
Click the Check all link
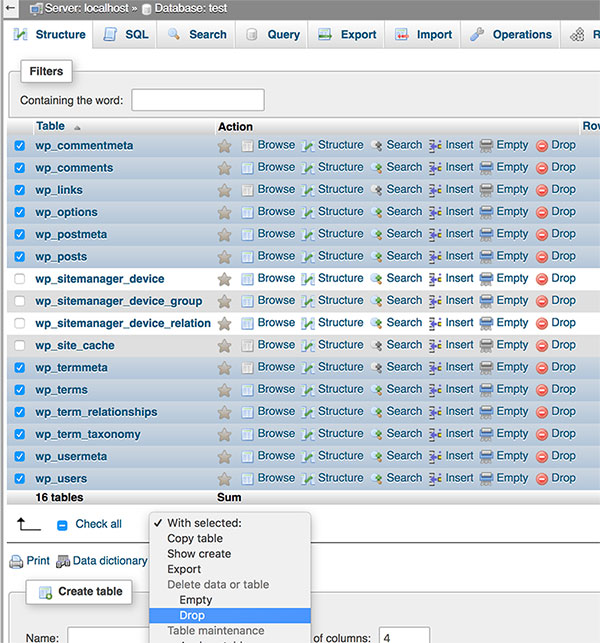pyautogui.click(x=98, y=524)
